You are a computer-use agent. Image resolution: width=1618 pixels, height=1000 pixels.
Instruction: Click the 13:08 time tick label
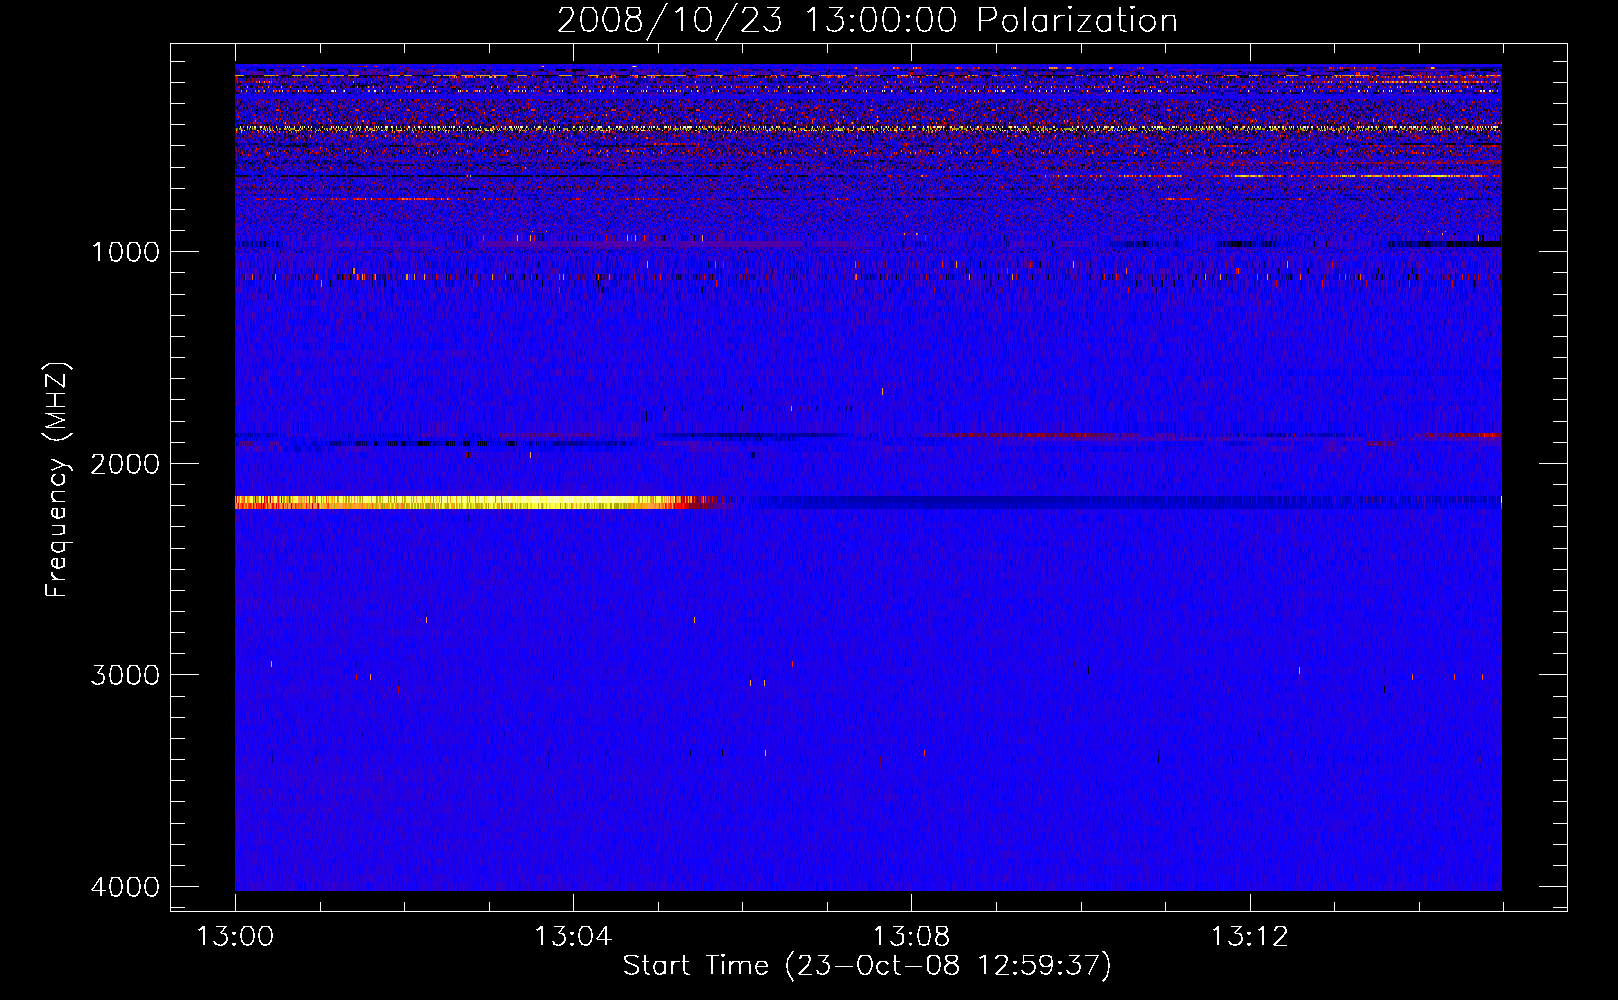click(911, 937)
